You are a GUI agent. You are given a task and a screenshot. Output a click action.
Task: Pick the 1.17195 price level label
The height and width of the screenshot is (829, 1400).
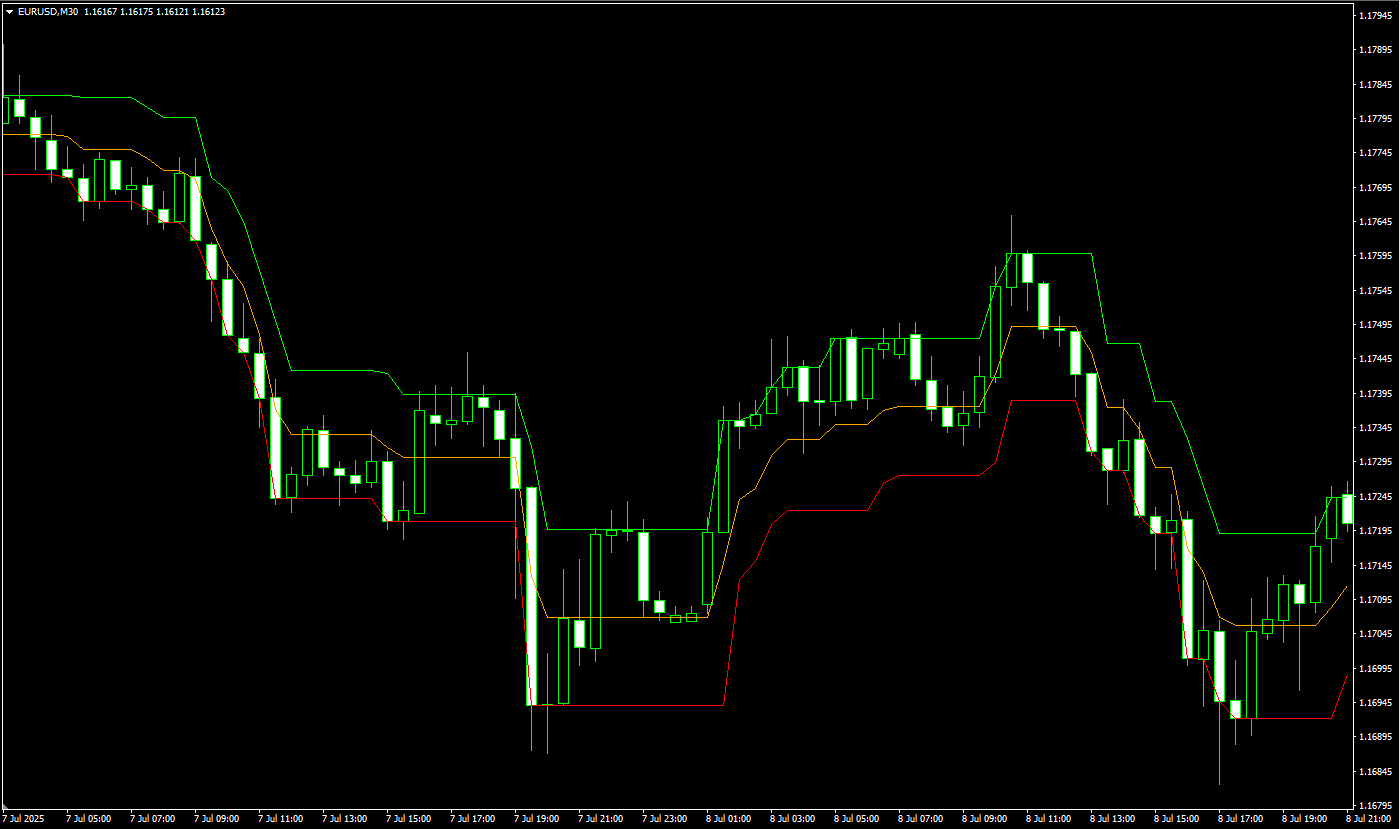tap(1376, 531)
